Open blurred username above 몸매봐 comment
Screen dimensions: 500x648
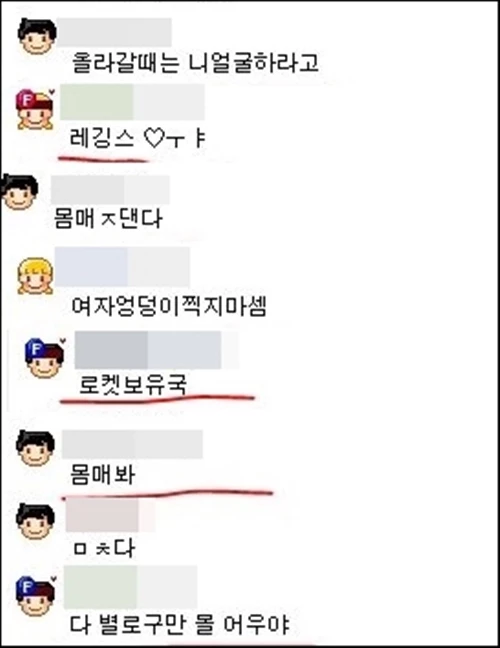132,444
